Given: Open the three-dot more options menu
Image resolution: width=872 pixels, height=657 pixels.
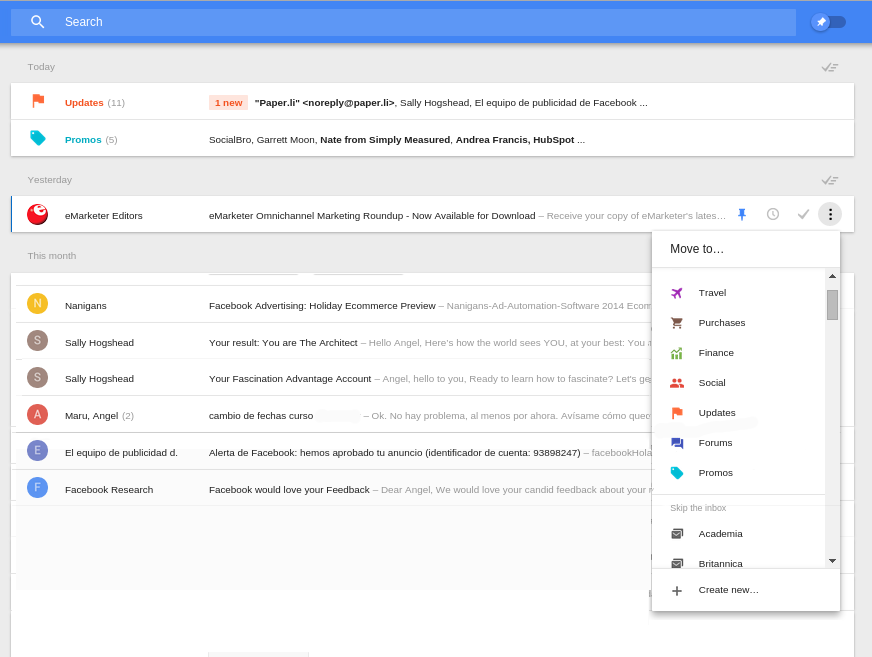Looking at the screenshot, I should tap(830, 214).
